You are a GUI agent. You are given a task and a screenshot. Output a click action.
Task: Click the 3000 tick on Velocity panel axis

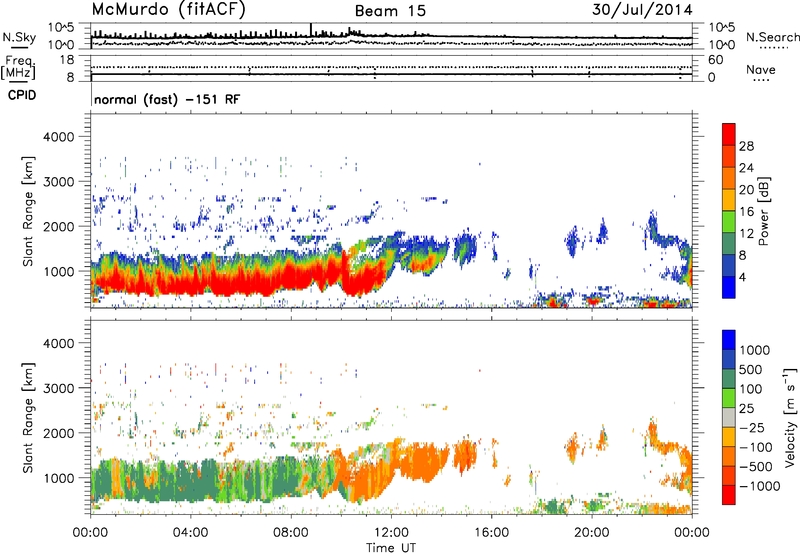click(x=59, y=388)
